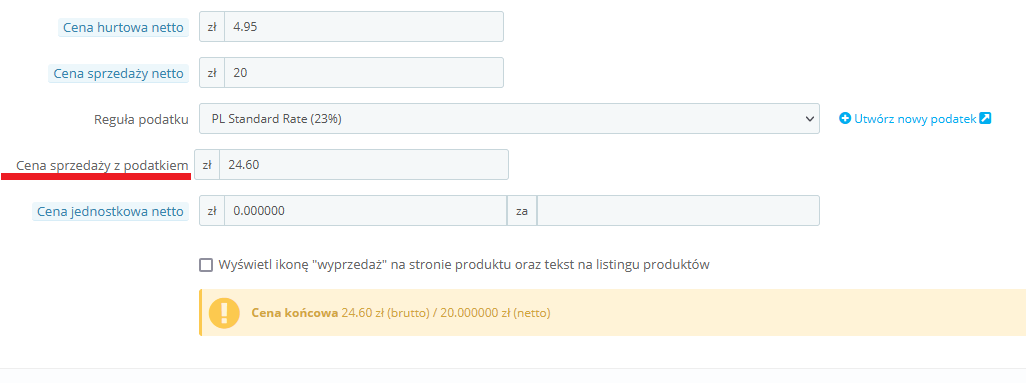
Task: Enable the "wyprzedaż" icon checkbox
Action: 206,265
